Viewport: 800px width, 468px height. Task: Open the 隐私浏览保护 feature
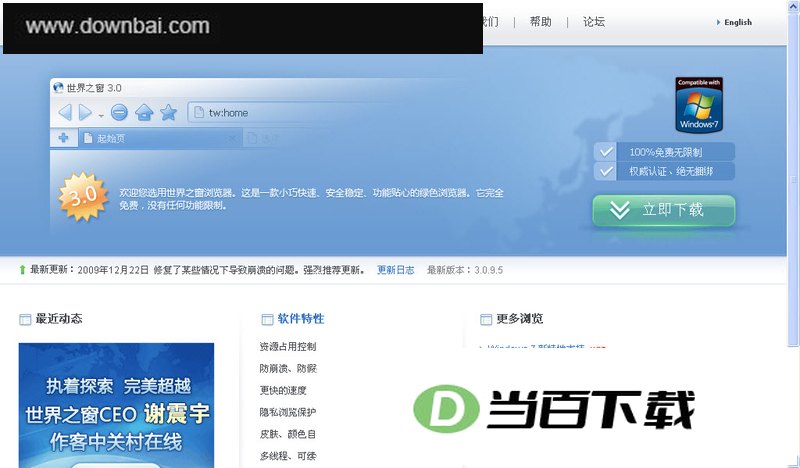(x=288, y=412)
